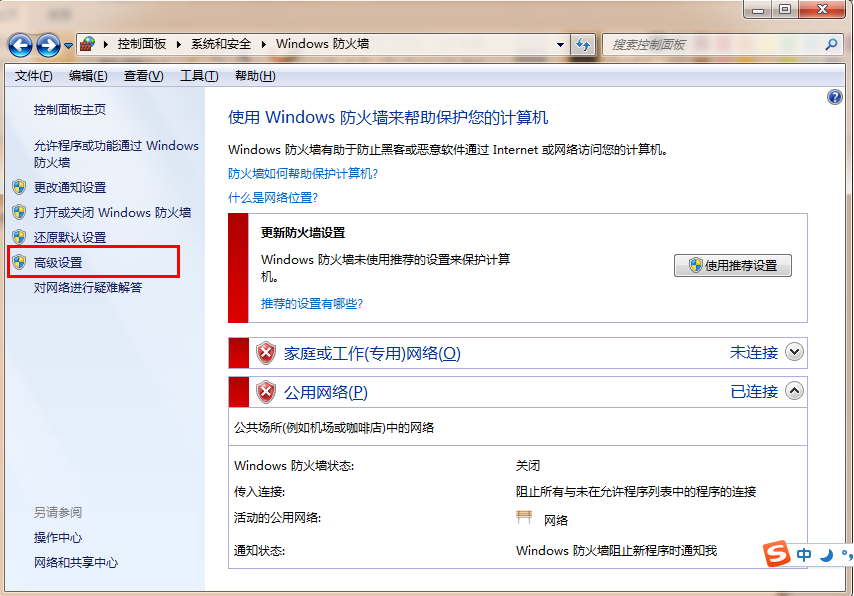
Task: Click 还原默认设置 in left sidebar
Action: point(70,238)
